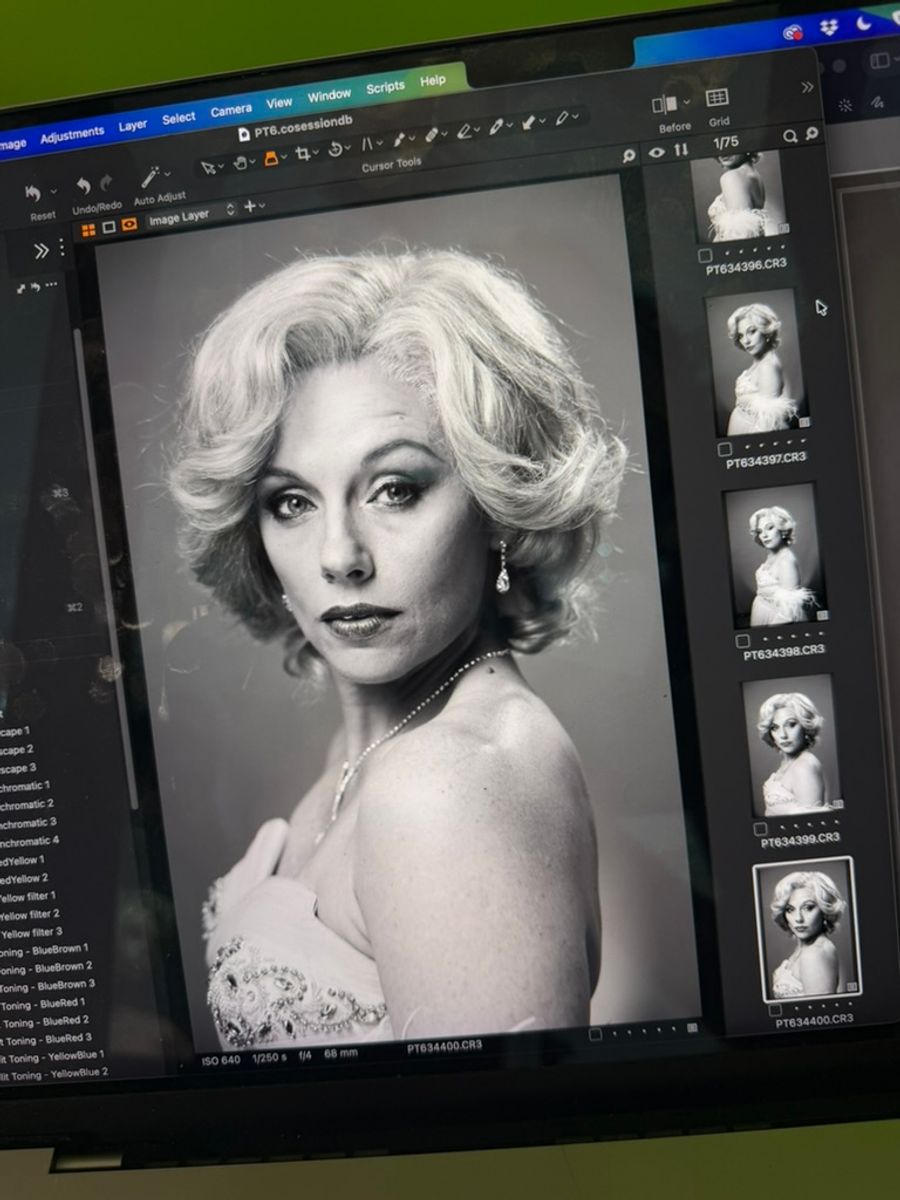Viewport: 900px width, 1200px height.
Task: Toggle the browser eye visibility icon
Action: pos(657,152)
